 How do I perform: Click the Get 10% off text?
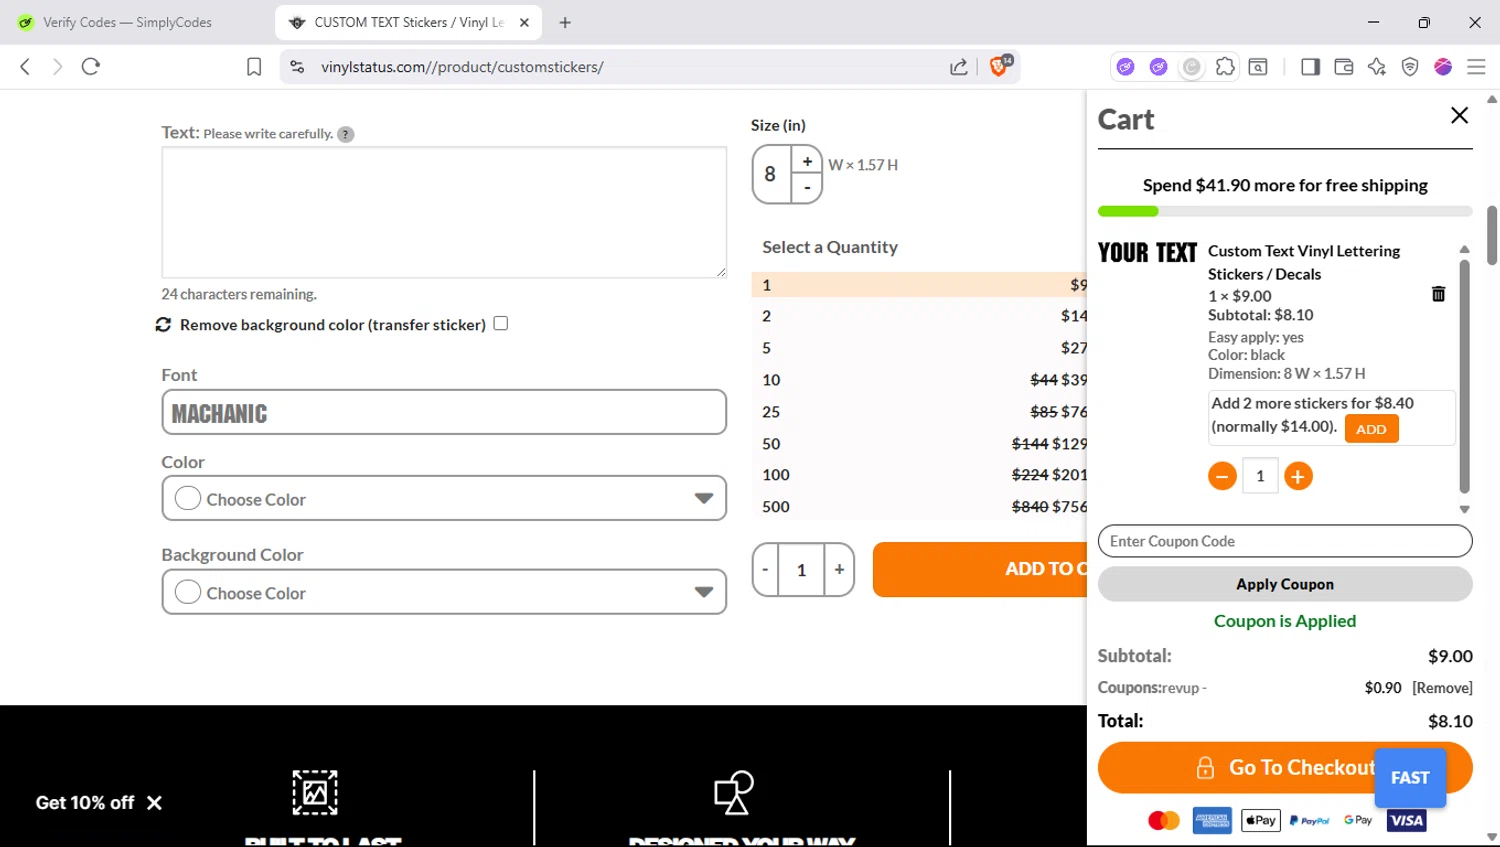click(x=85, y=803)
